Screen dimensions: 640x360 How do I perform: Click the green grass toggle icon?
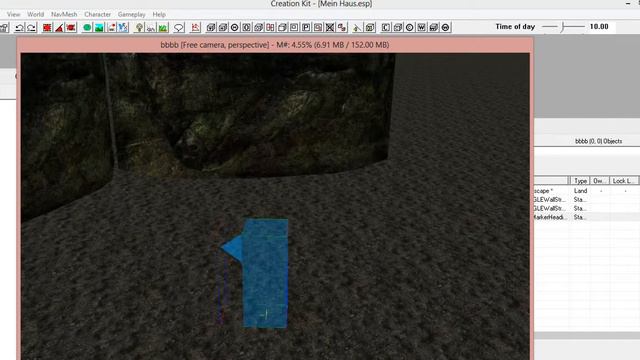click(x=163, y=28)
